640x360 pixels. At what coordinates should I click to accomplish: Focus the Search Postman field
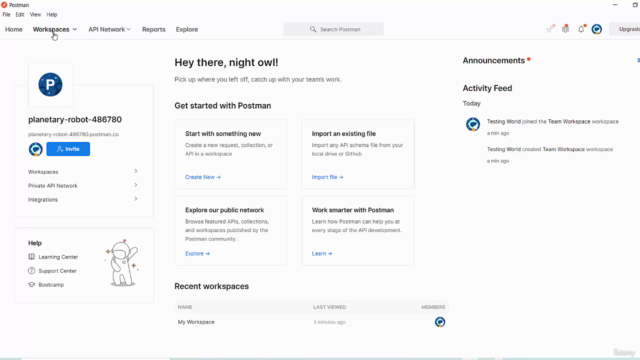(x=333, y=29)
